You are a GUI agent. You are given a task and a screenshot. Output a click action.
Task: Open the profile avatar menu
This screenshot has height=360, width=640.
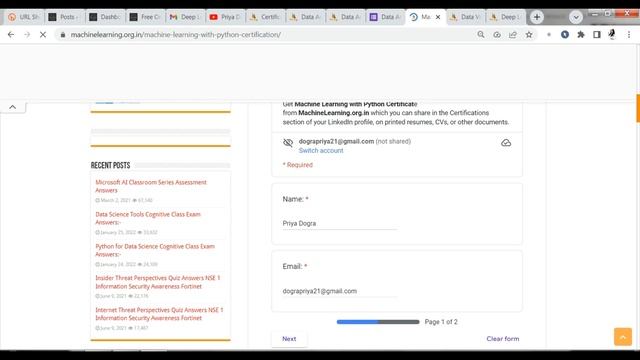[x=612, y=35]
